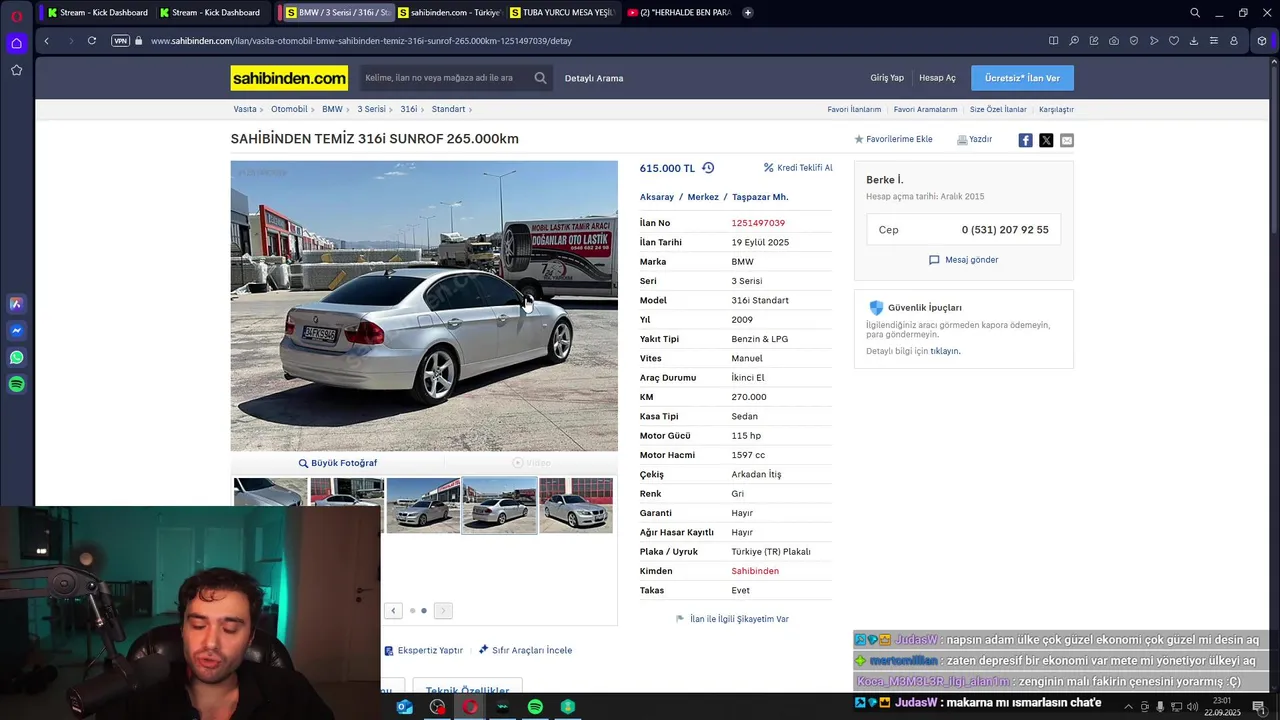1280x720 pixels.
Task: Open Karşılaştır menu
Action: pyautogui.click(x=1056, y=110)
